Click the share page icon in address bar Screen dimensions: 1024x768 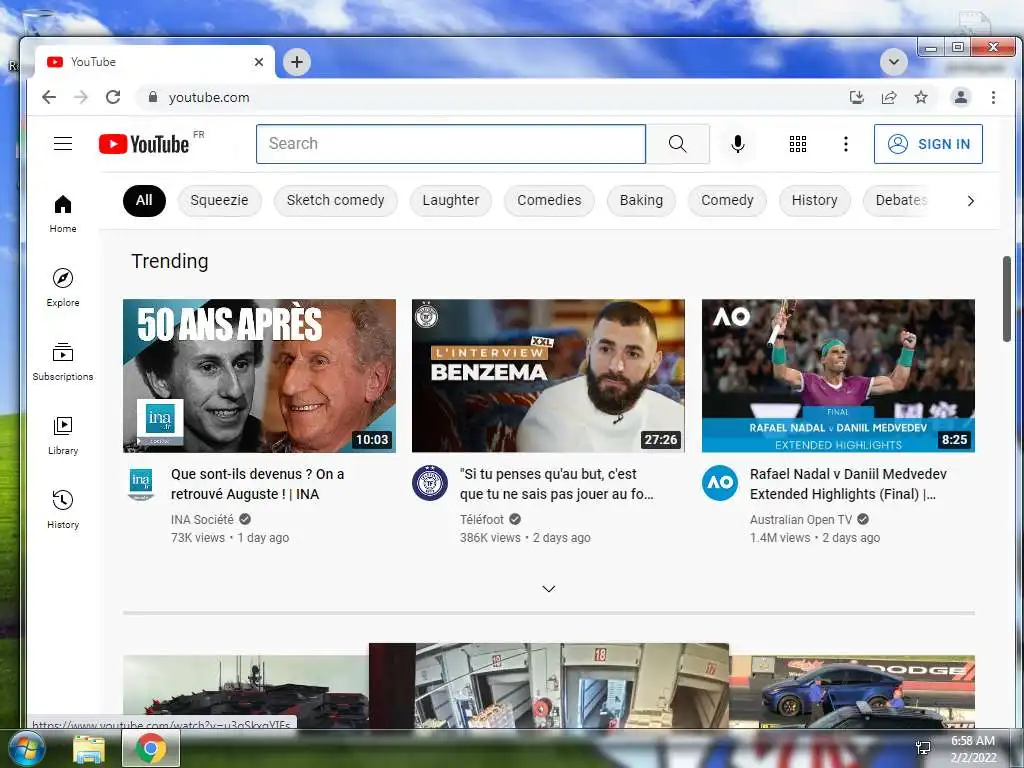click(889, 97)
